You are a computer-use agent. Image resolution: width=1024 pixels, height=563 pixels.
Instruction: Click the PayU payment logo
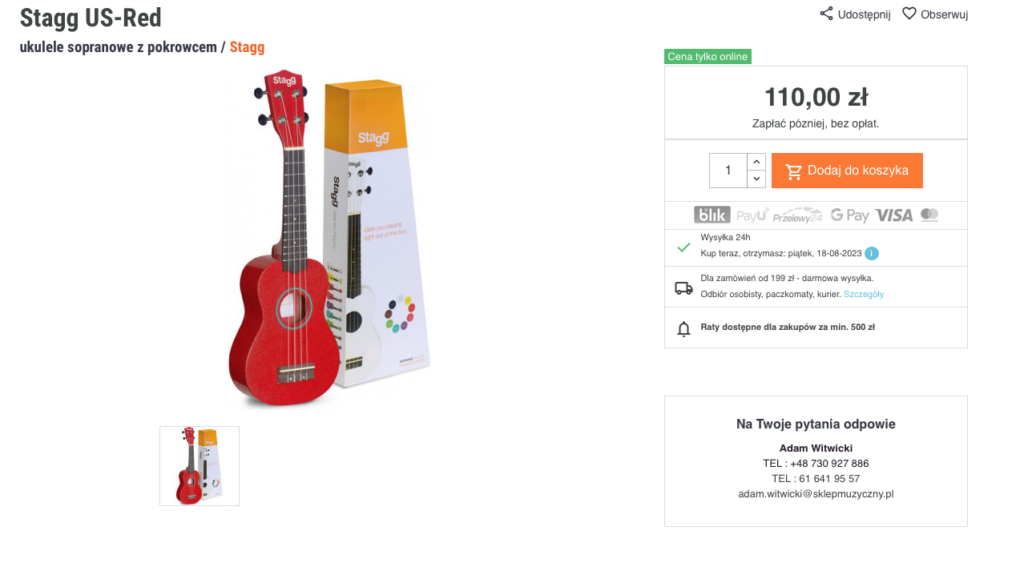click(x=752, y=215)
